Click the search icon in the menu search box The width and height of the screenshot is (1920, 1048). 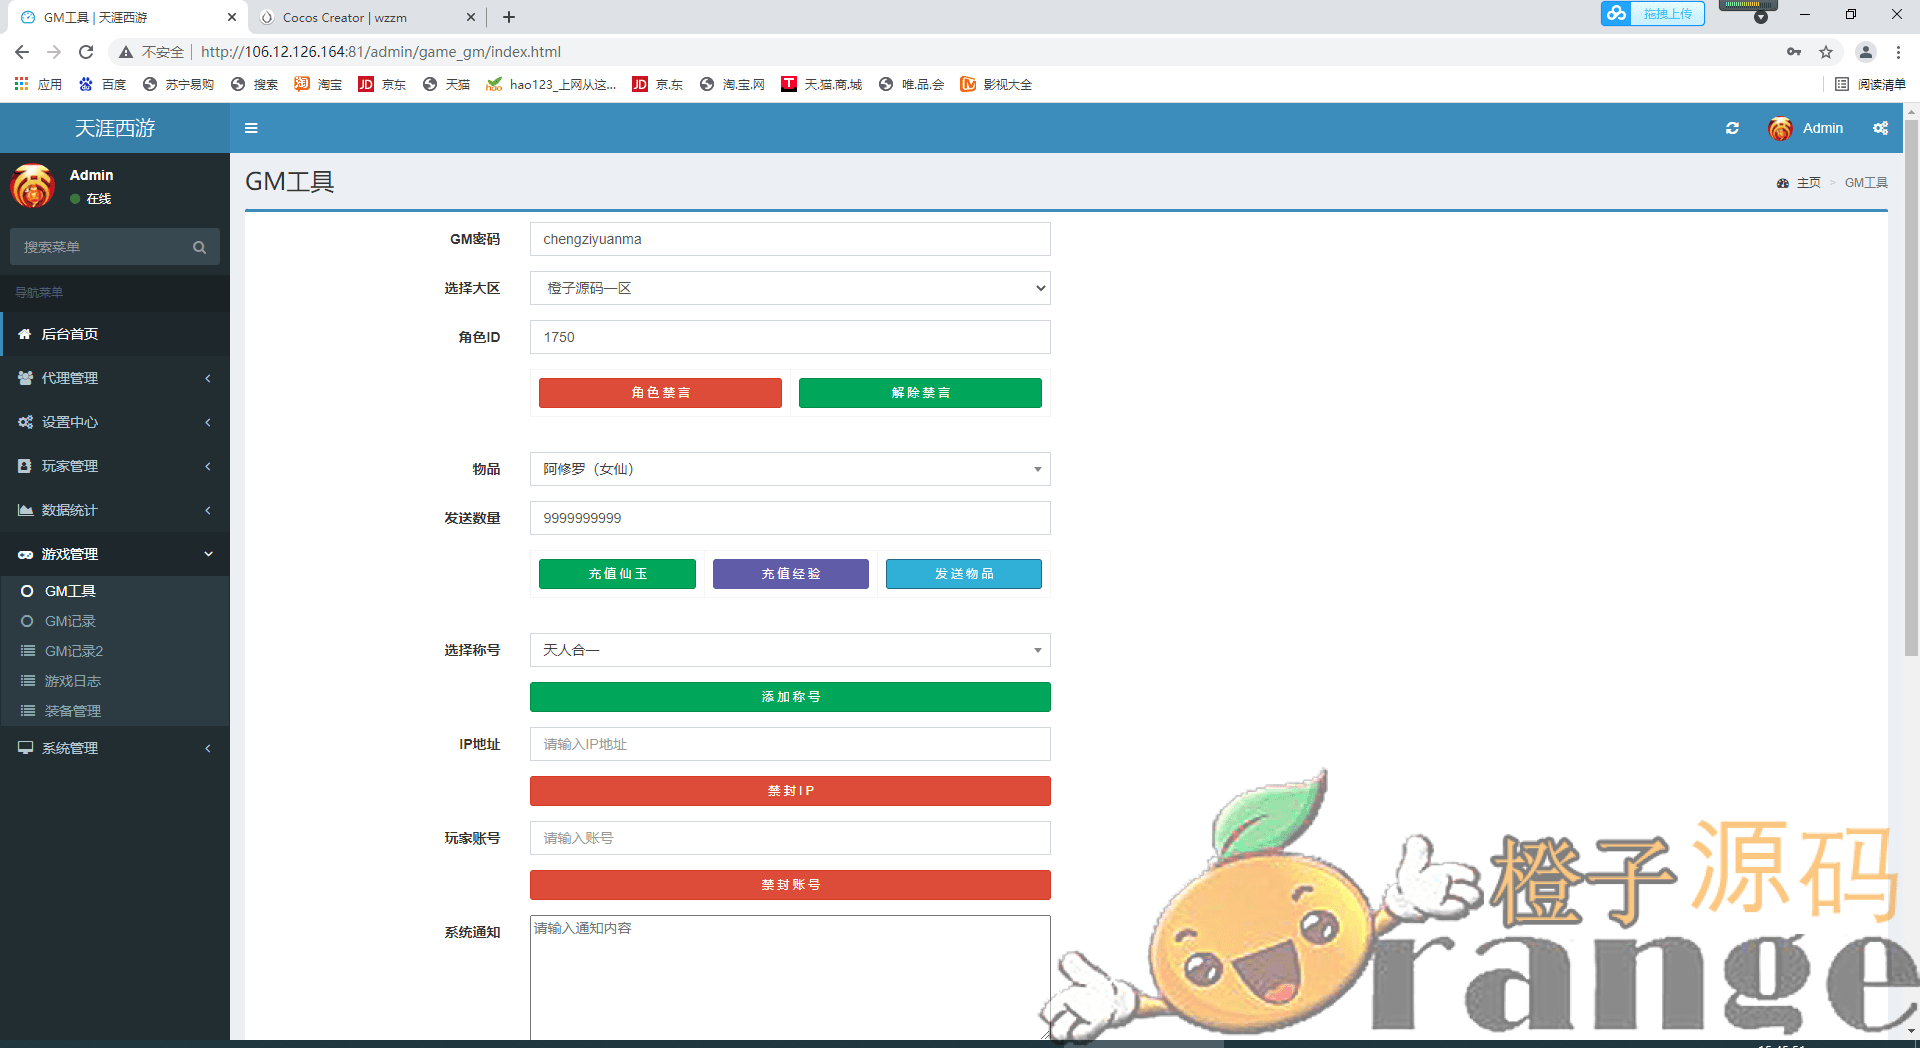click(x=199, y=247)
